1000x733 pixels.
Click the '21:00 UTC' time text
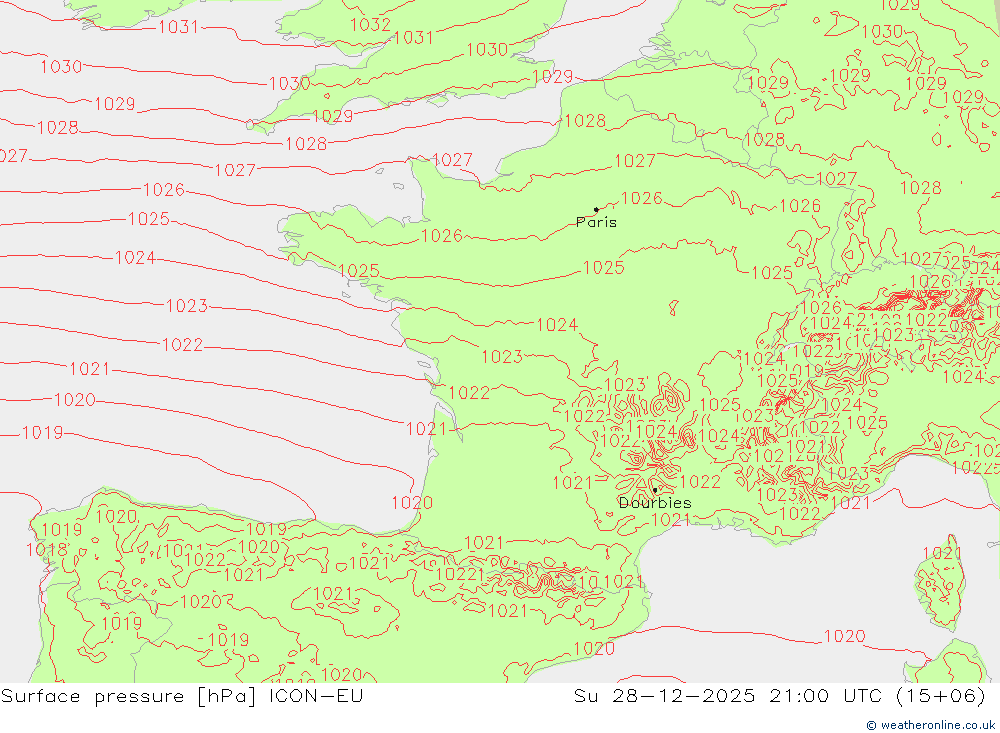(825, 695)
